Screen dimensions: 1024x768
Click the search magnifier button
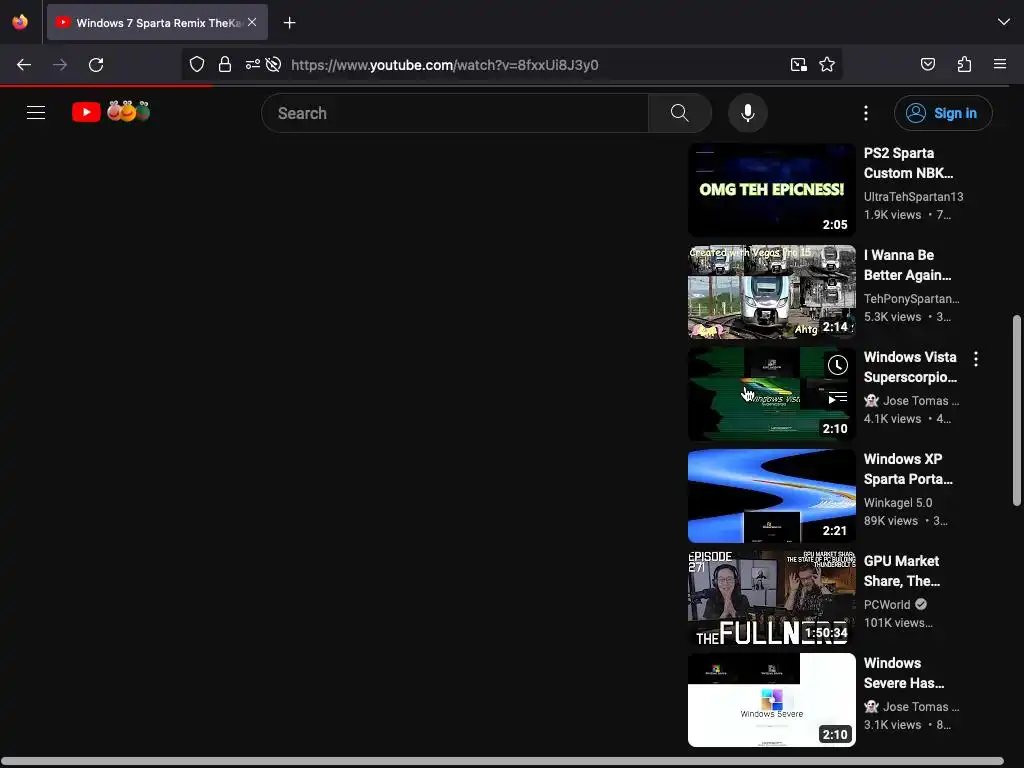pos(679,113)
